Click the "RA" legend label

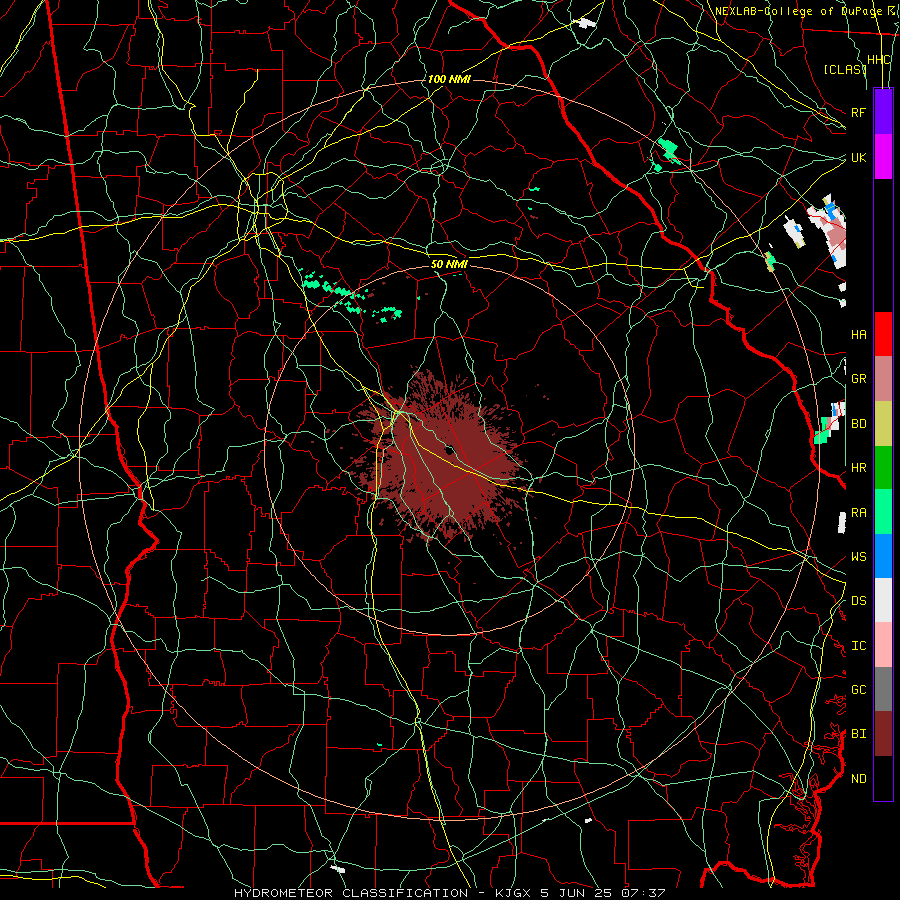coord(858,513)
